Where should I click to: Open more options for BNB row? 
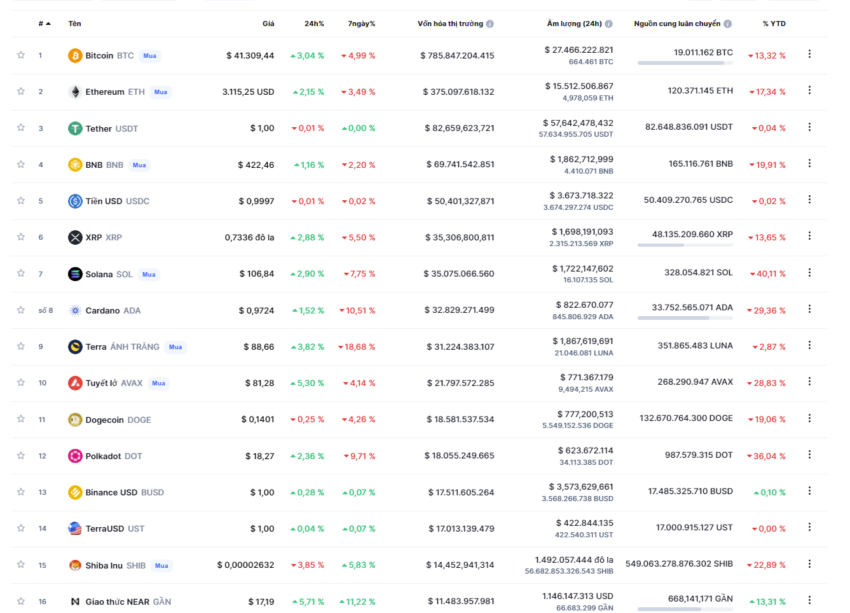pos(809,163)
